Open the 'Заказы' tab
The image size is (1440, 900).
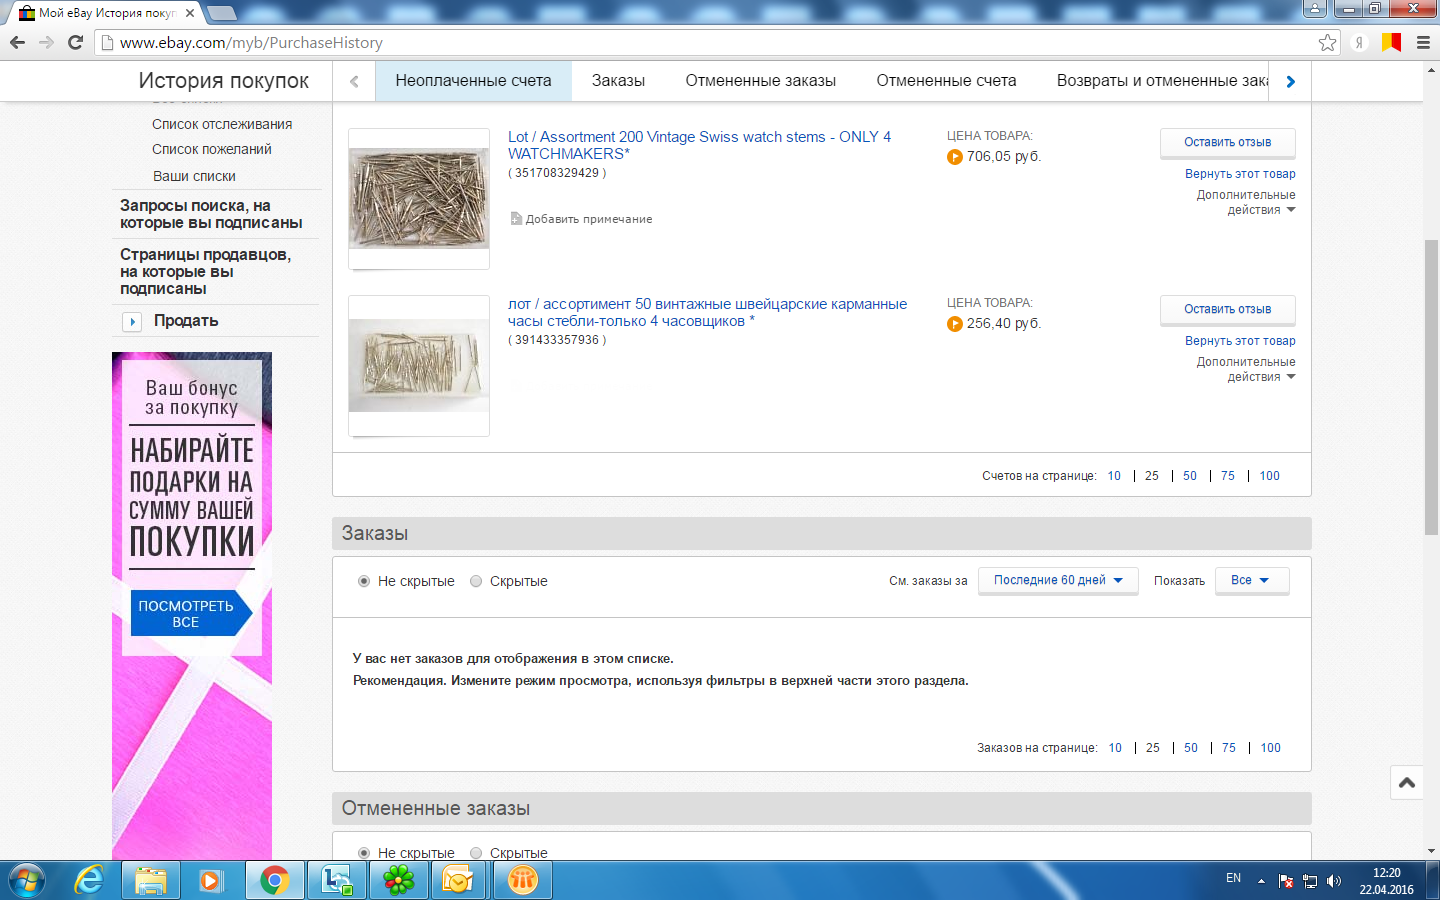tap(618, 81)
